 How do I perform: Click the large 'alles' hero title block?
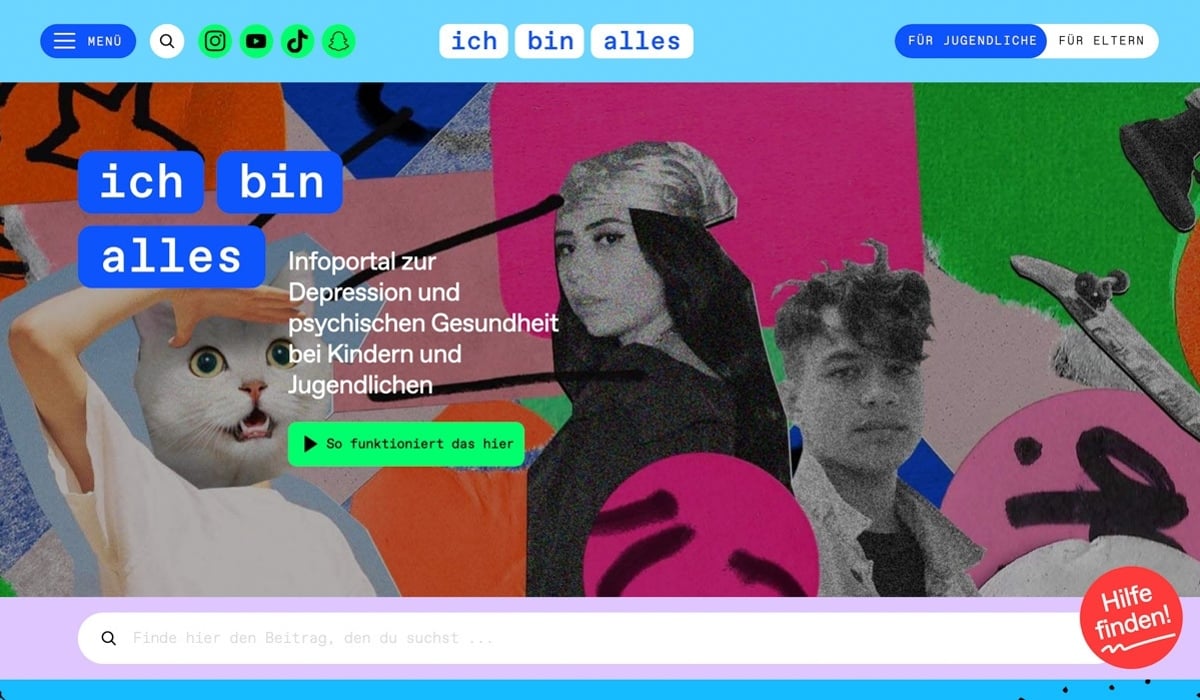coord(171,257)
